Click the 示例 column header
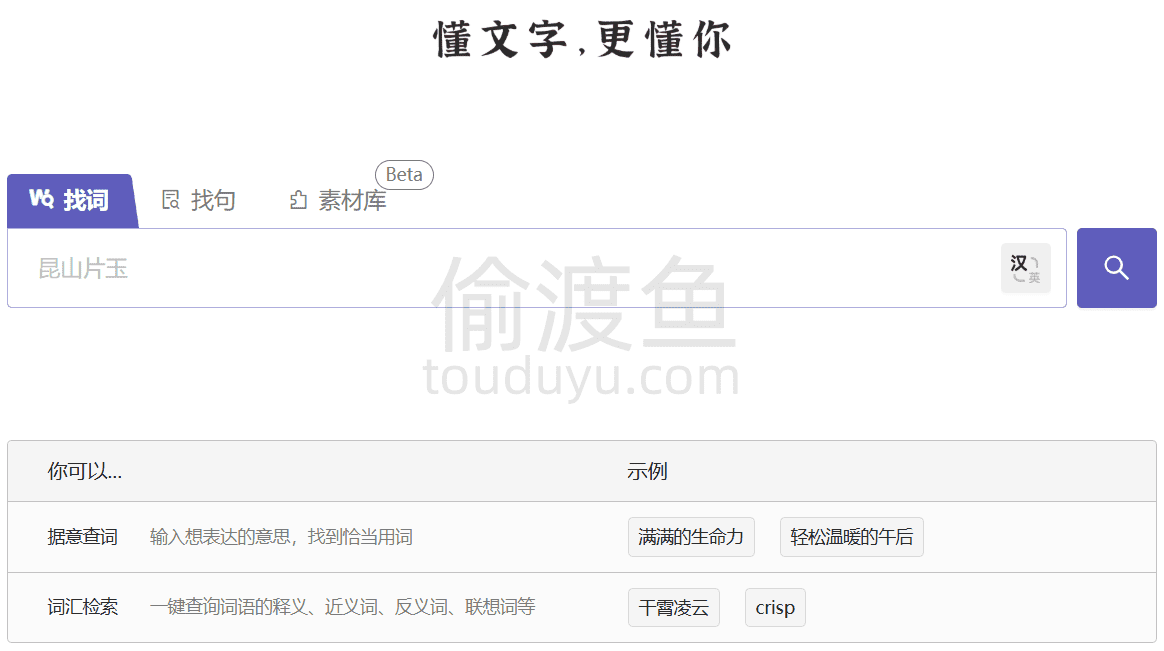 [x=647, y=471]
